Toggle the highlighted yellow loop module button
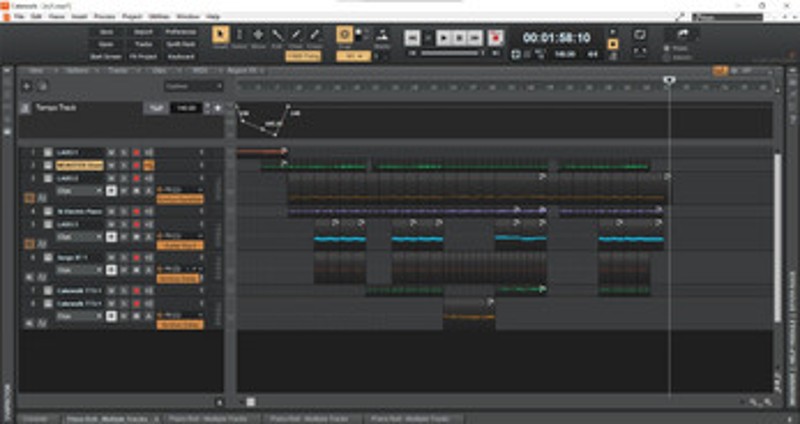Viewport: 800px width, 424px height. (x=613, y=44)
